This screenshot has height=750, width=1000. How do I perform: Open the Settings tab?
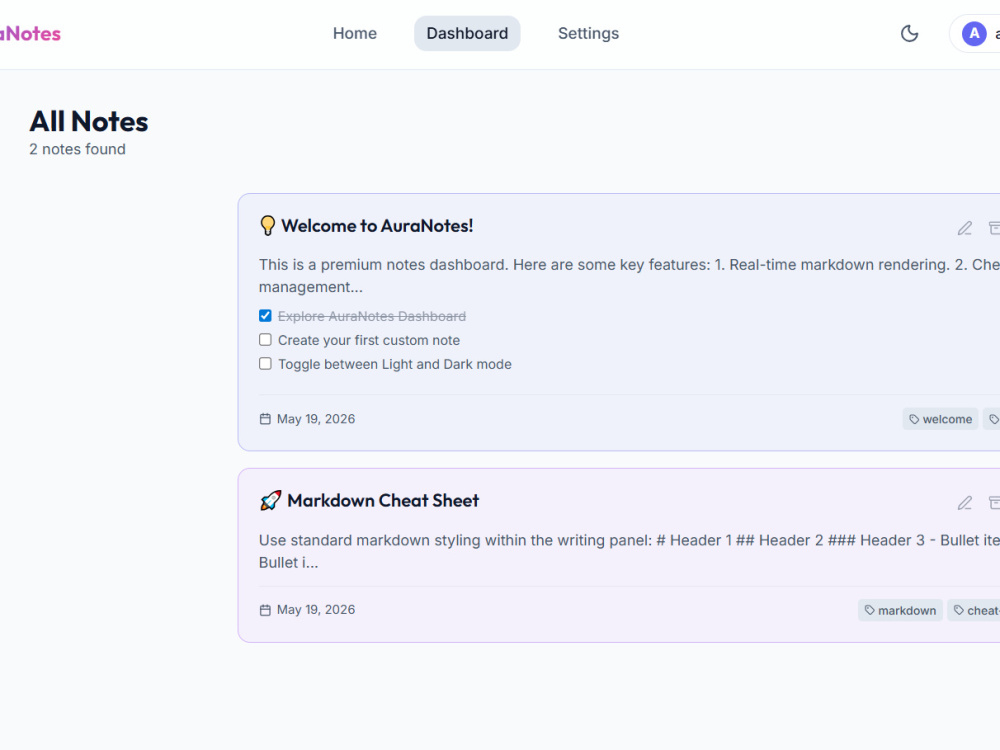(588, 33)
